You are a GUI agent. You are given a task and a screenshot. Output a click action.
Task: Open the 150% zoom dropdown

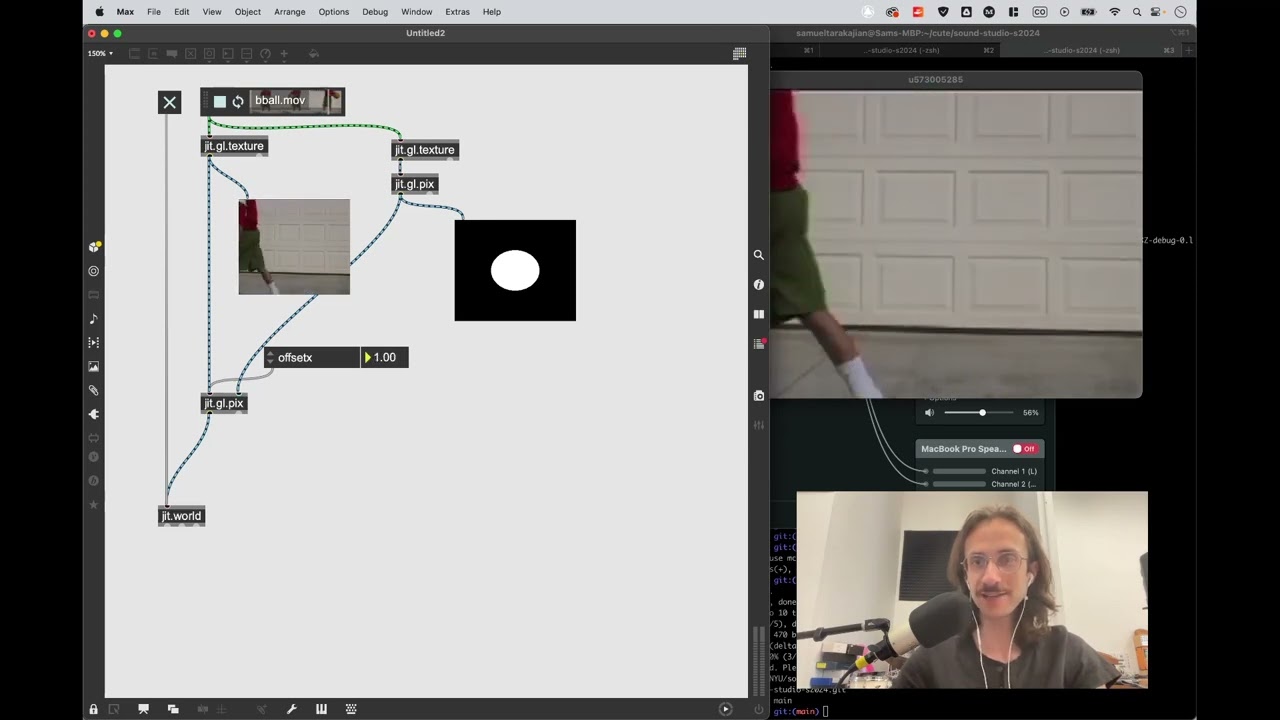click(x=100, y=53)
